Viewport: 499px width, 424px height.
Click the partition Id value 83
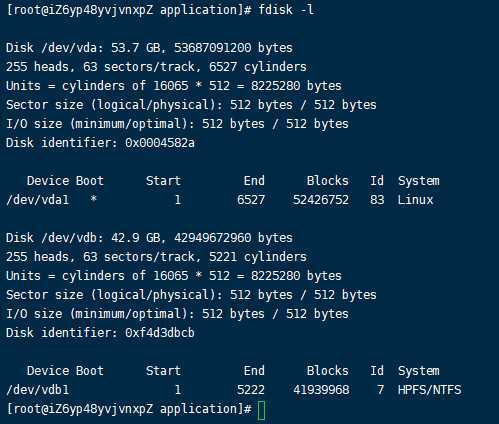377,200
